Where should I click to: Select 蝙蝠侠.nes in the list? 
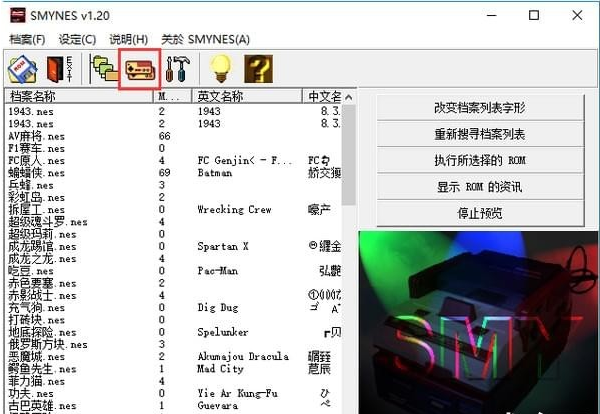pos(36,173)
